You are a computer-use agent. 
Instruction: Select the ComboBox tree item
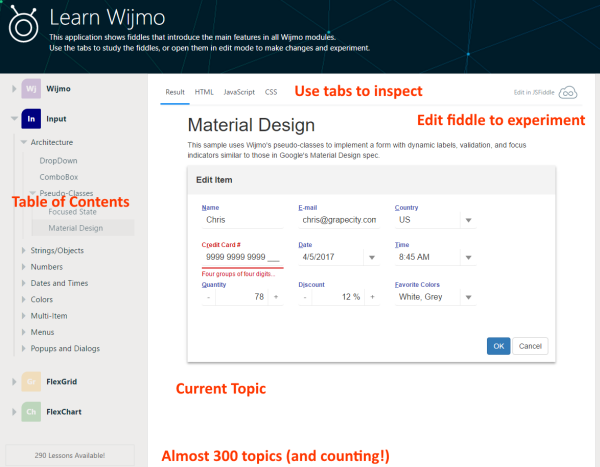click(x=59, y=177)
